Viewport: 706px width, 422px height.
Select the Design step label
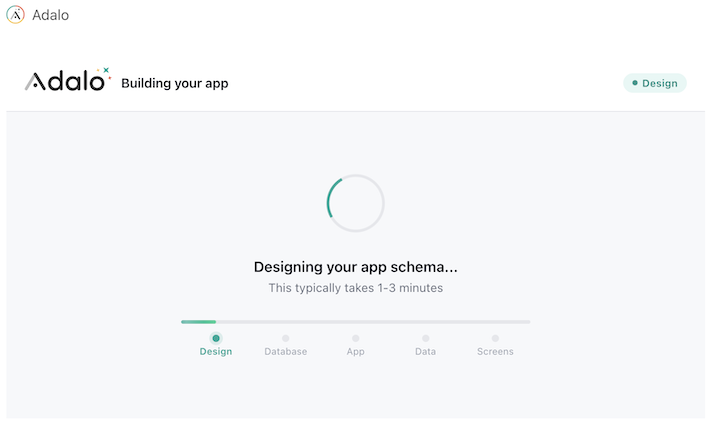216,352
